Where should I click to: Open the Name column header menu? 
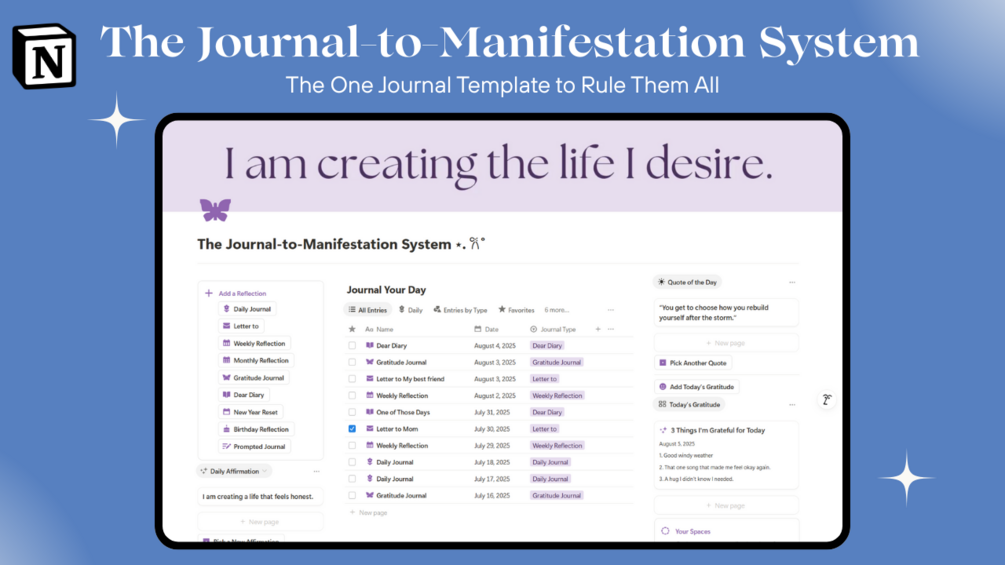(379, 329)
